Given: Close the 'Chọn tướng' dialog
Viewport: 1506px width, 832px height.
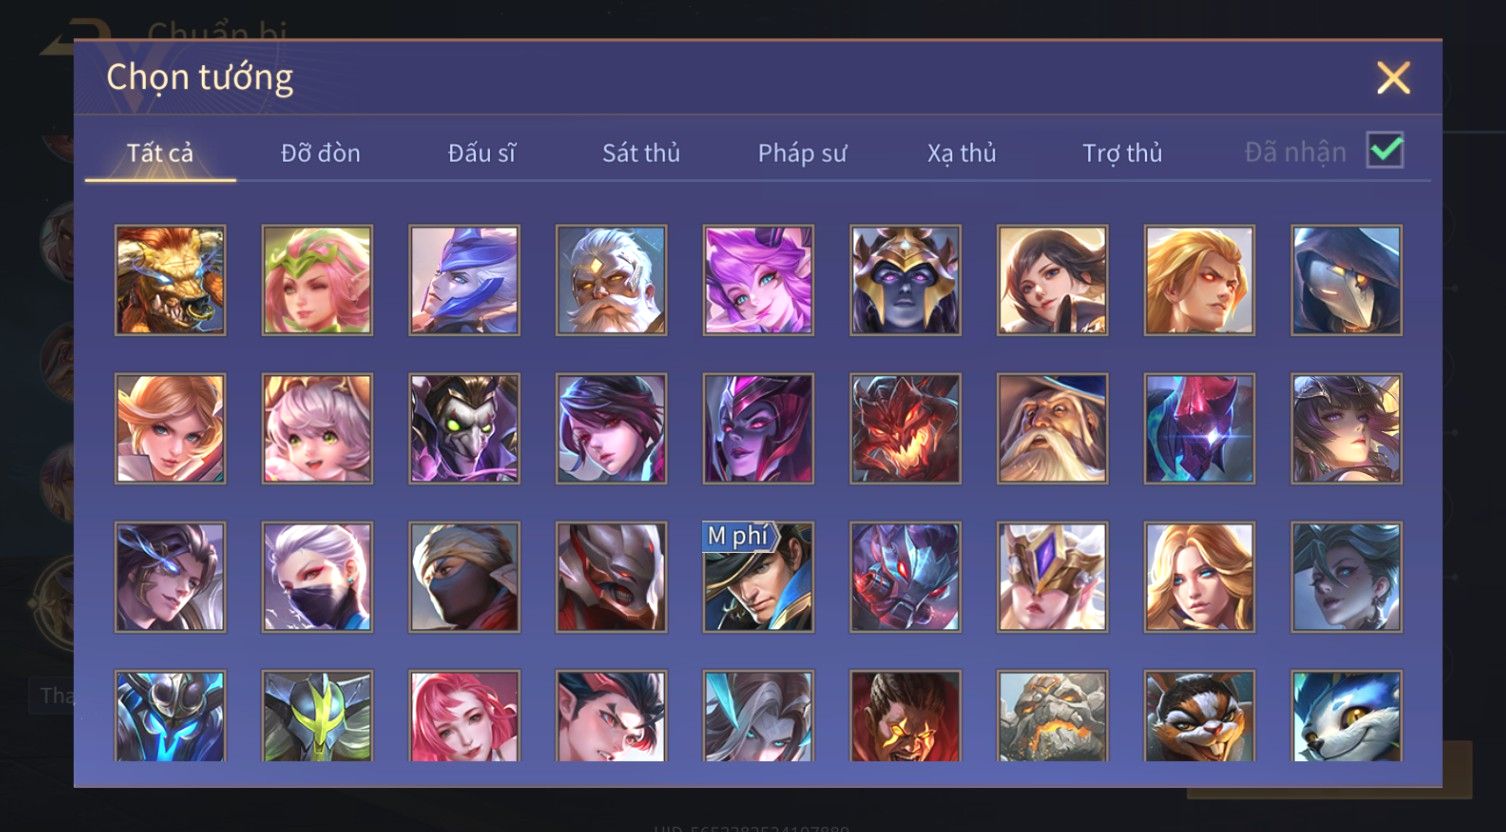Looking at the screenshot, I should click(x=1393, y=78).
